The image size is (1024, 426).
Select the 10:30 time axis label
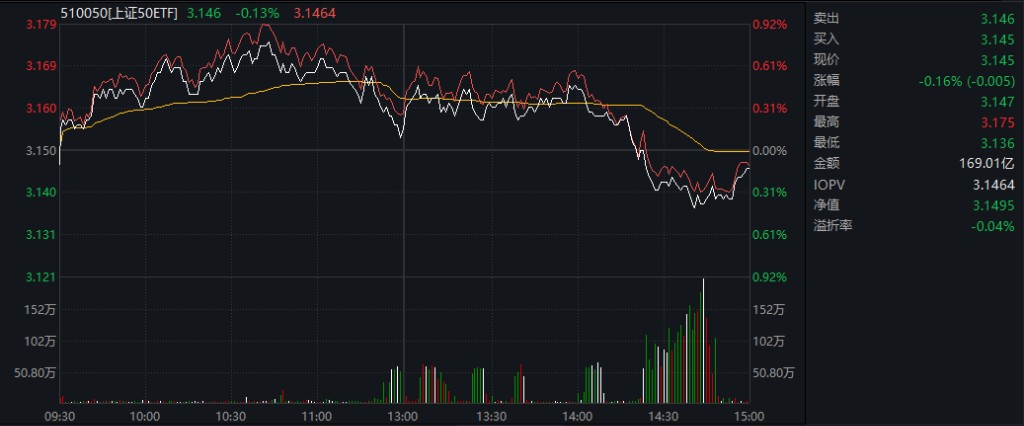pyautogui.click(x=231, y=416)
